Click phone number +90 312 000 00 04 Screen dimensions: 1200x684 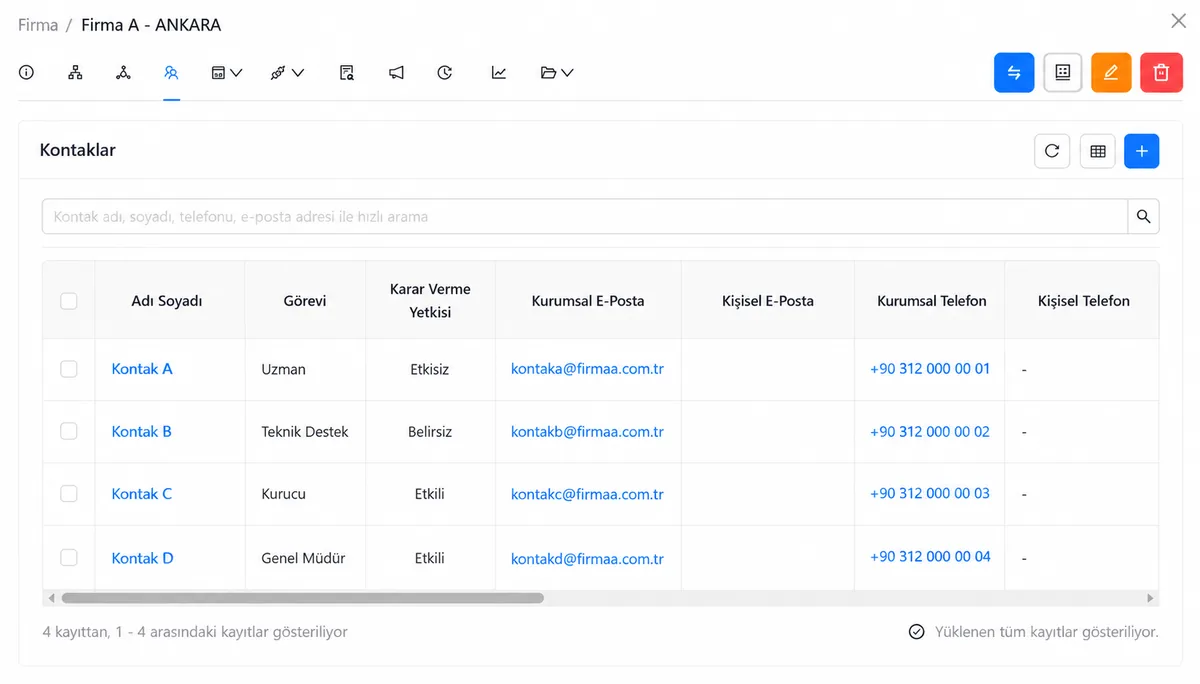pos(930,556)
